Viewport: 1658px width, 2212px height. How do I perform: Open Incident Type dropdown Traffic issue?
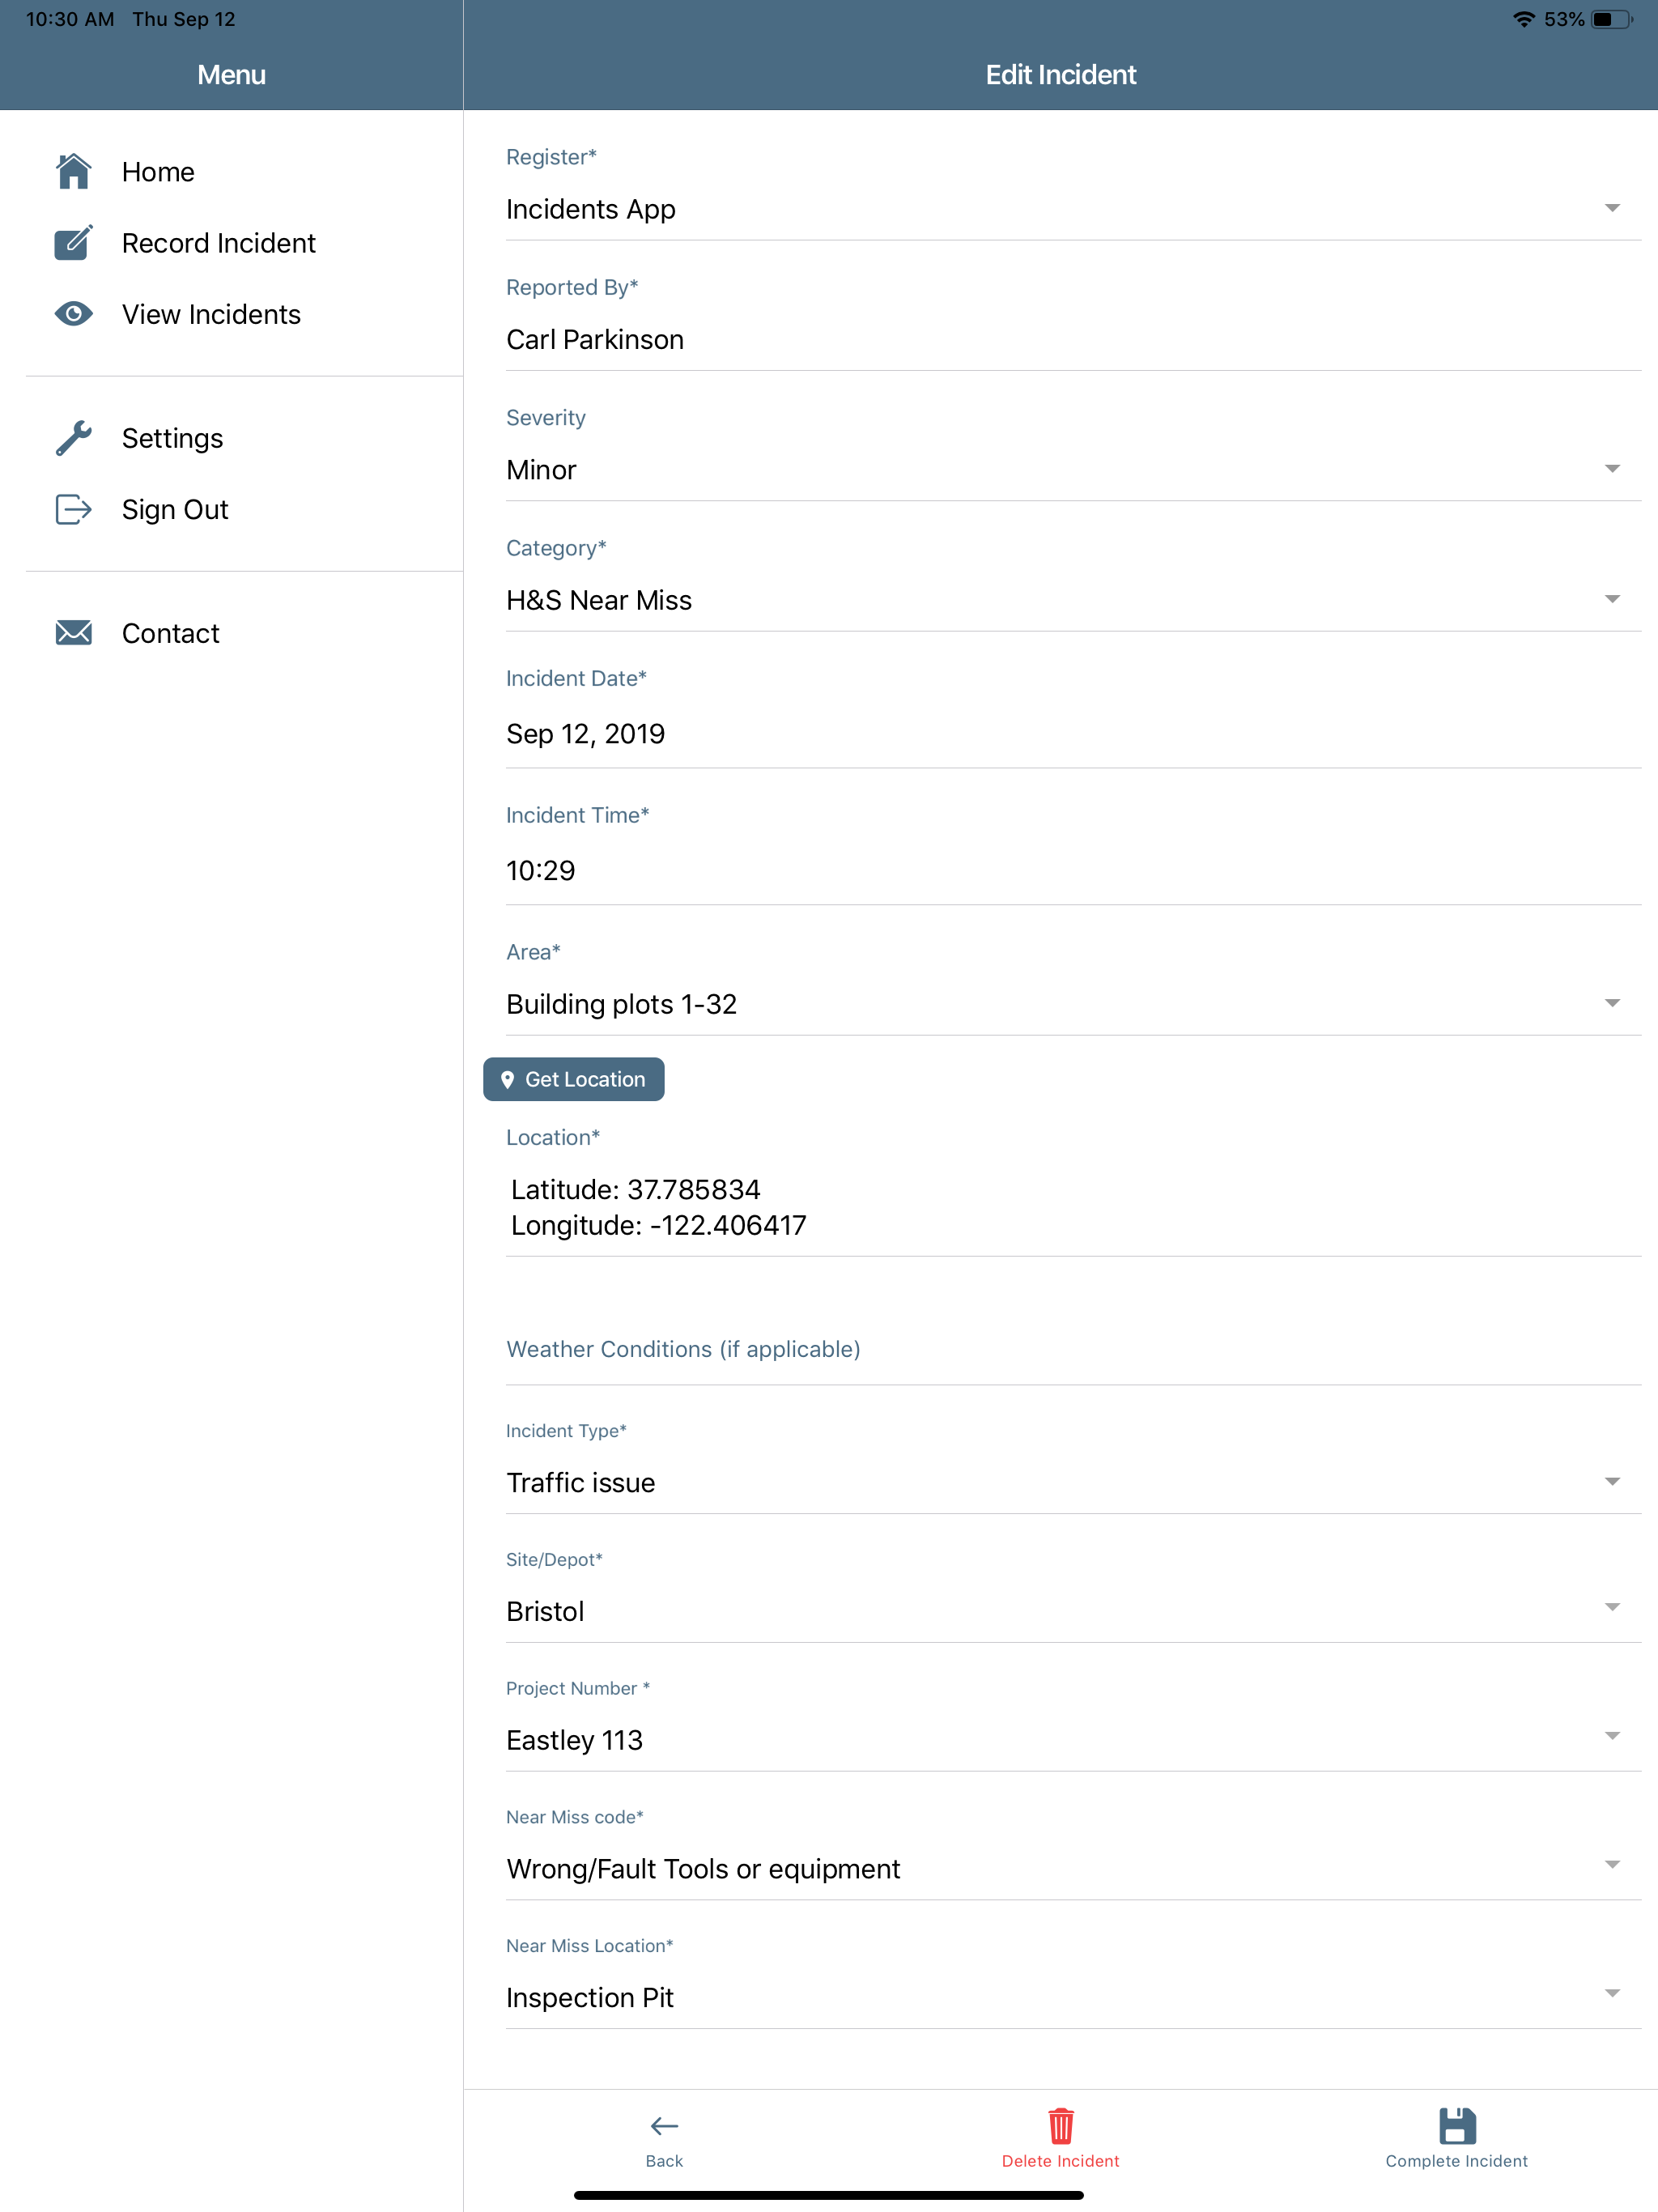coord(1073,1483)
